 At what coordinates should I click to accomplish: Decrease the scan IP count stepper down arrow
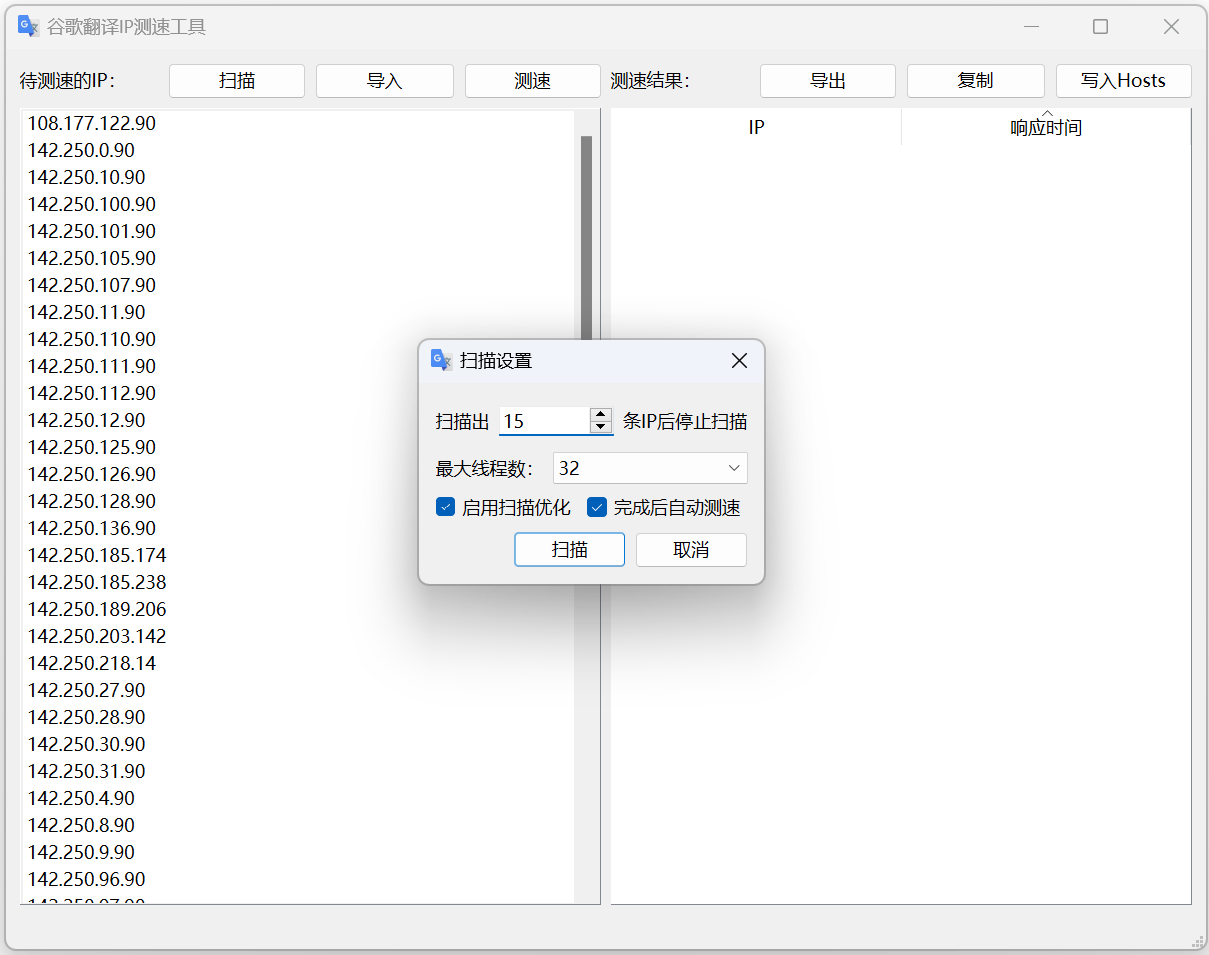point(600,427)
